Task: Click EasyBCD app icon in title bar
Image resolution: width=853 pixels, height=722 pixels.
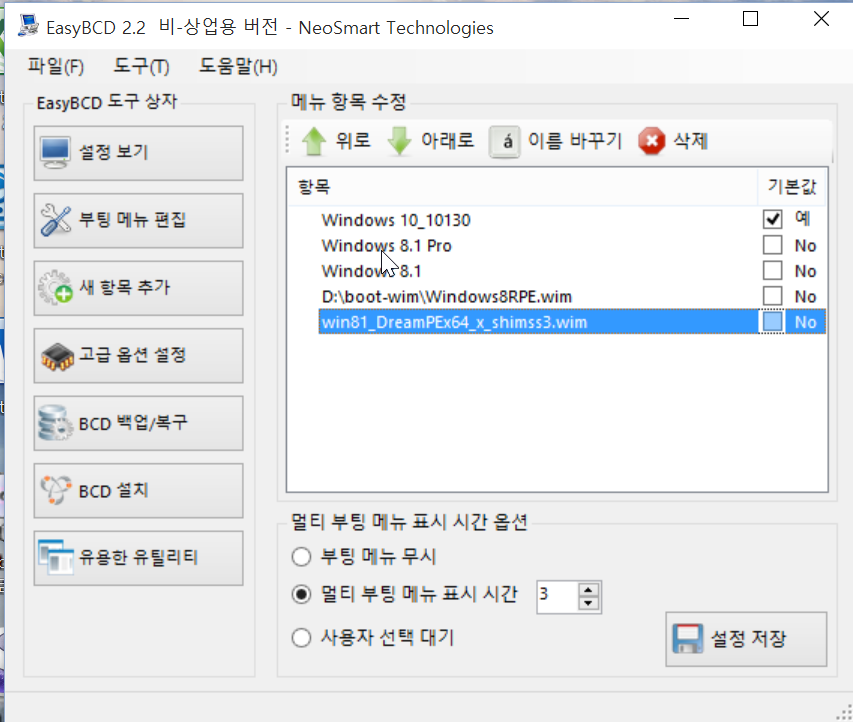Action: tap(28, 26)
